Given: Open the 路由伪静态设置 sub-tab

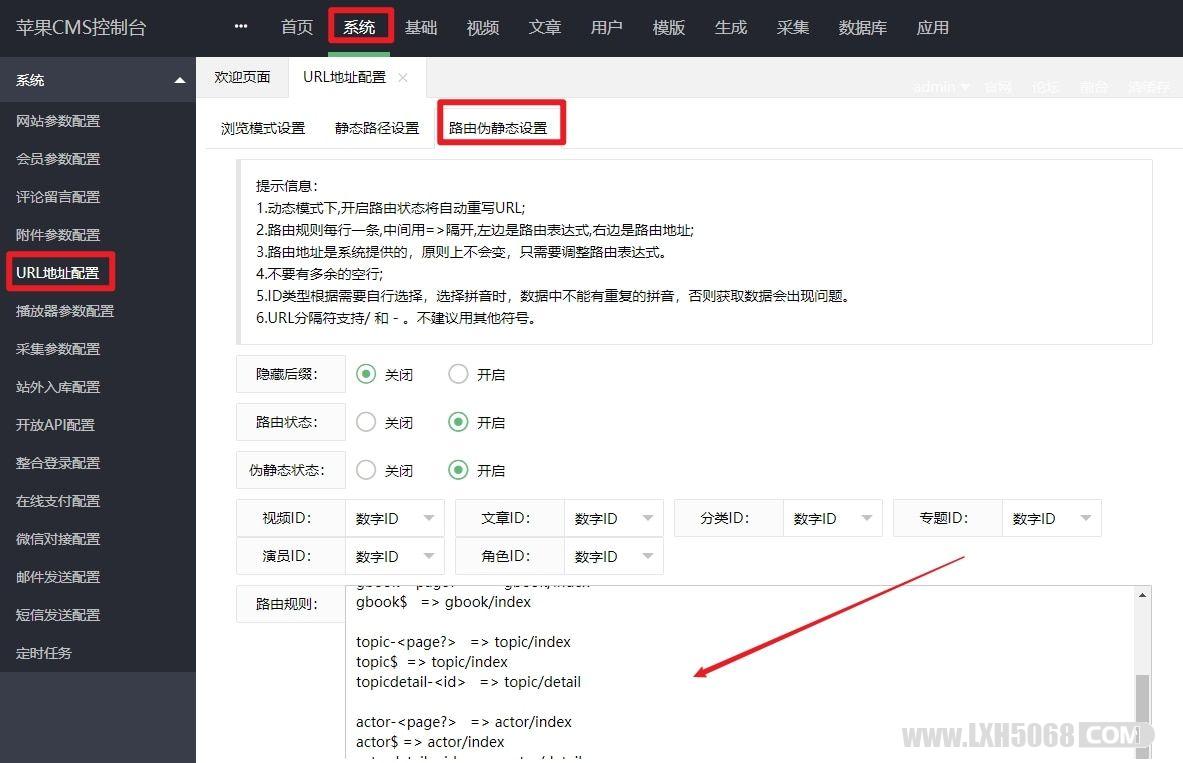Looking at the screenshot, I should point(498,128).
